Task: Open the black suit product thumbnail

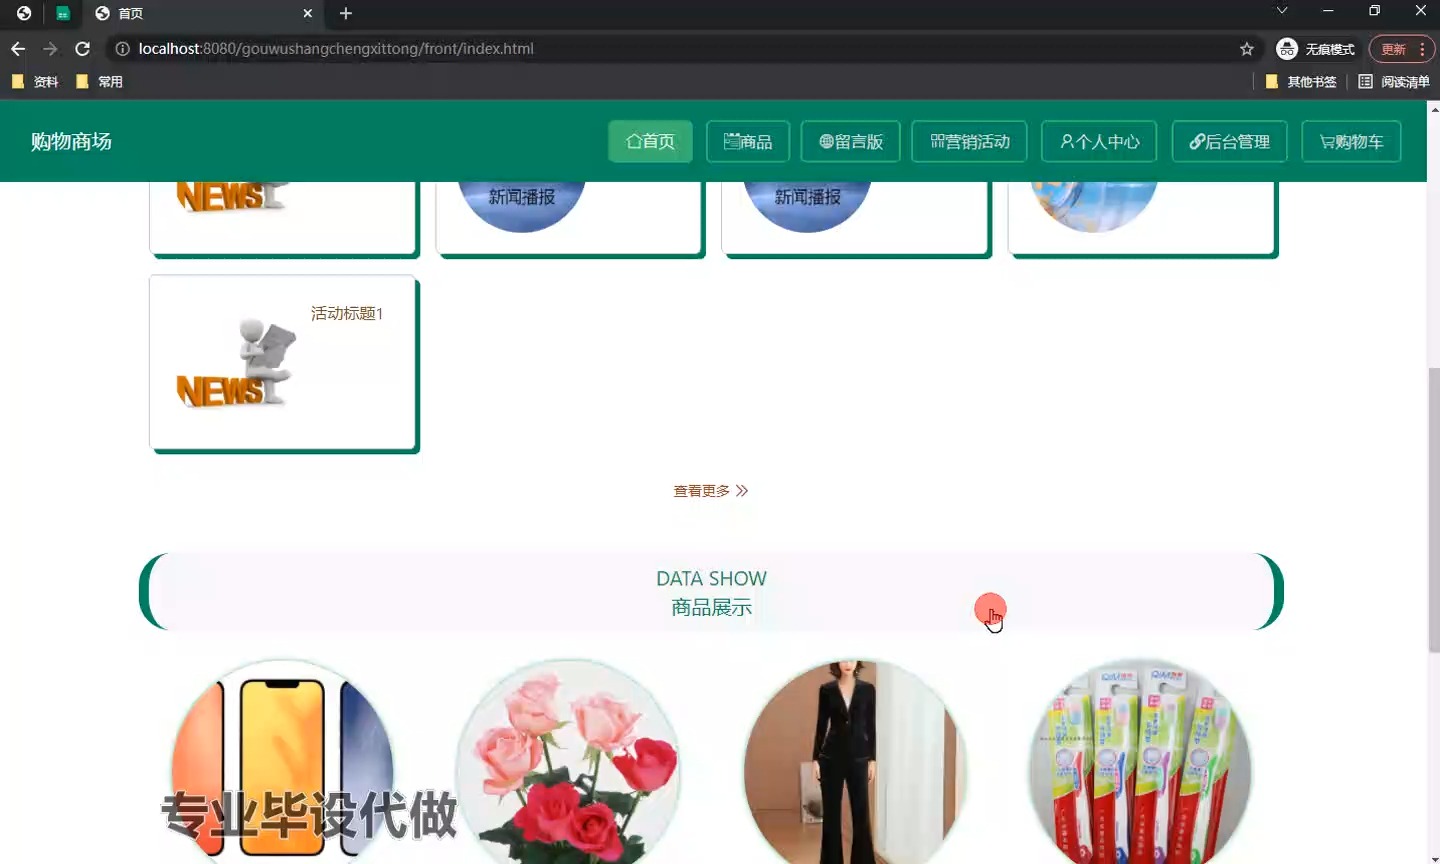Action: click(x=855, y=761)
